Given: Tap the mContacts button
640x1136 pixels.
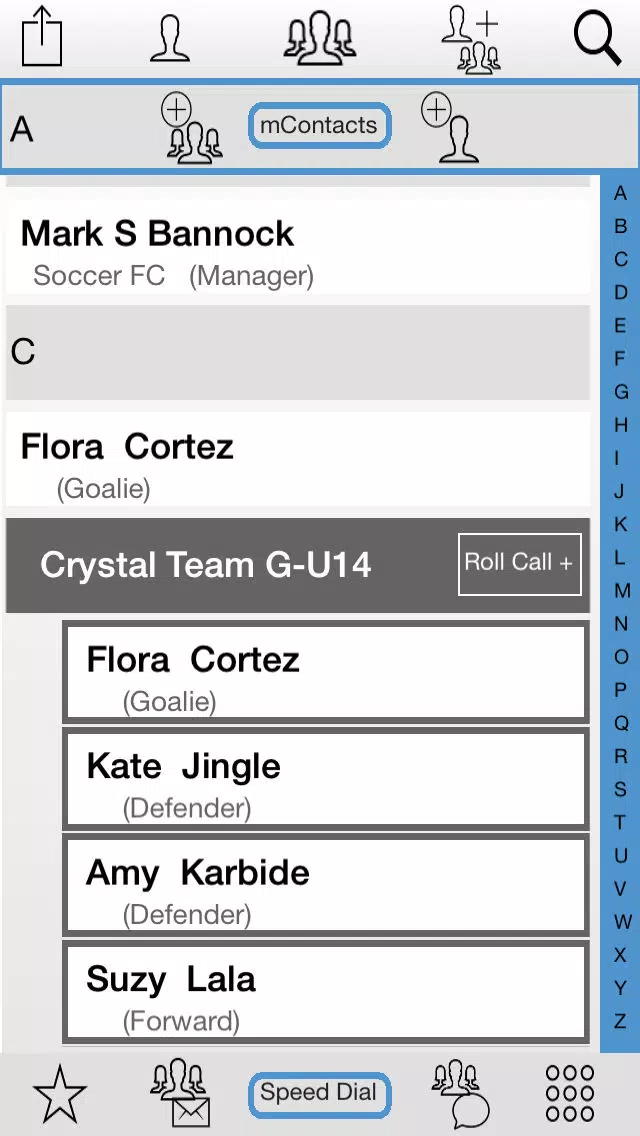Looking at the screenshot, I should tap(320, 126).
